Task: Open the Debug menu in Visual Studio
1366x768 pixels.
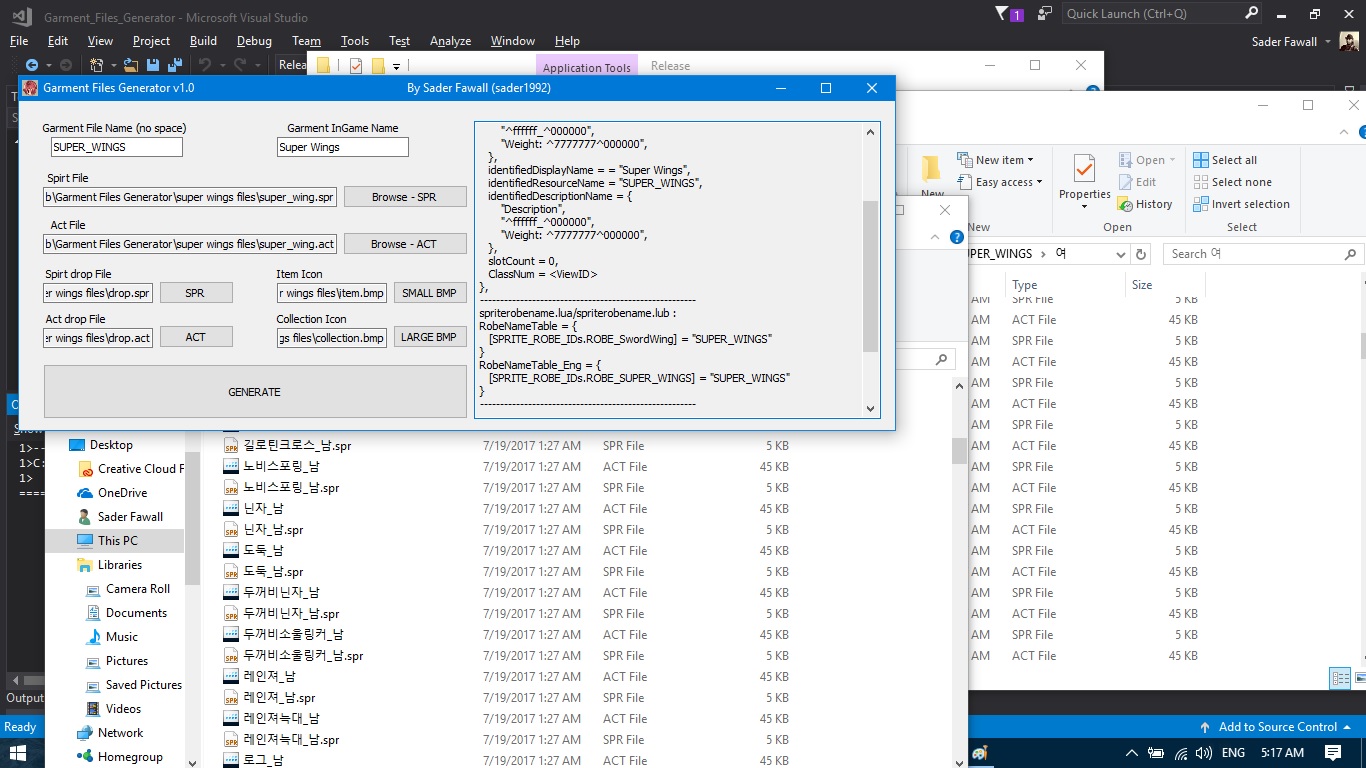Action: [254, 41]
